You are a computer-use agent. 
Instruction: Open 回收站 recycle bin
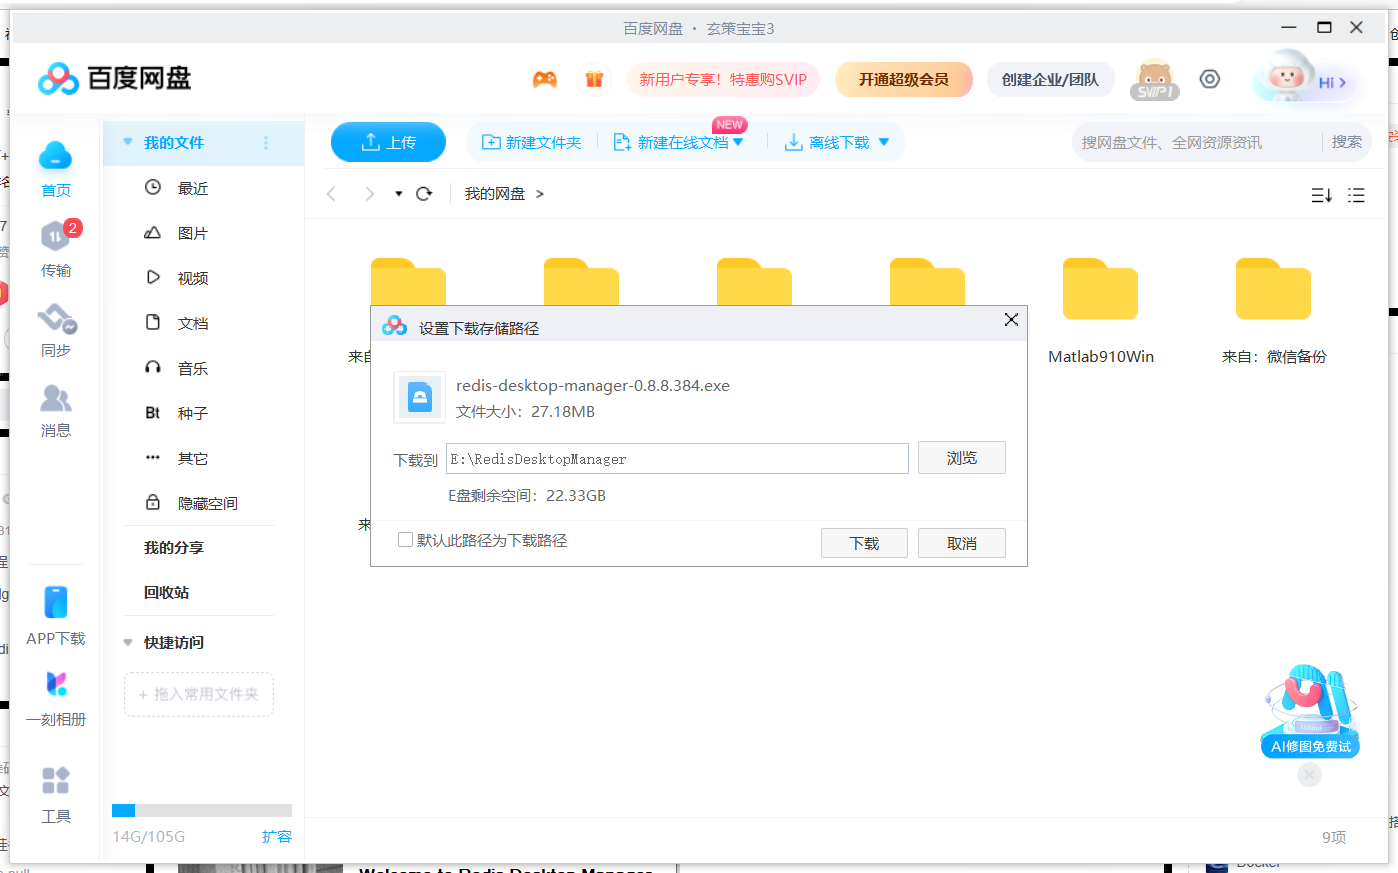pos(166,593)
